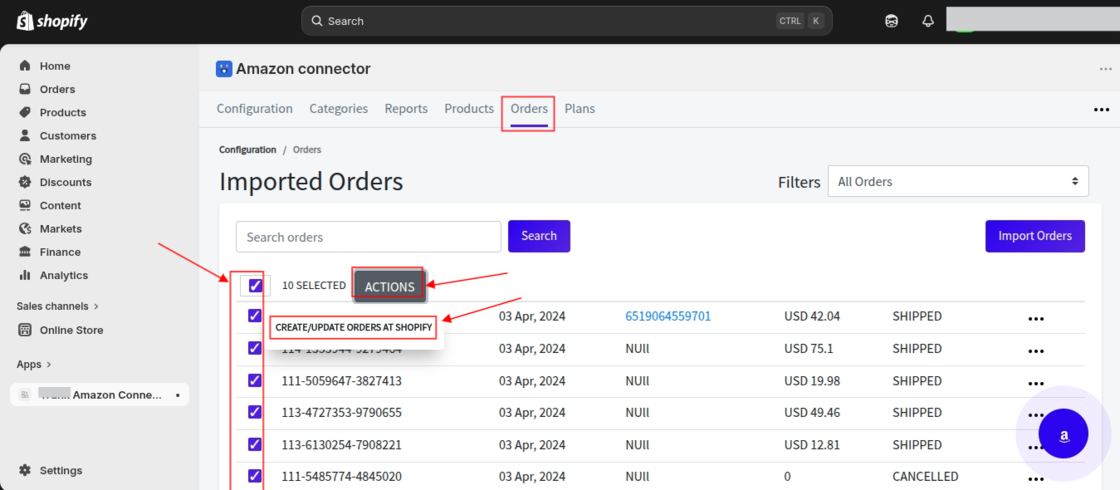
Task: Click the top Shopify search bar
Action: tap(566, 21)
